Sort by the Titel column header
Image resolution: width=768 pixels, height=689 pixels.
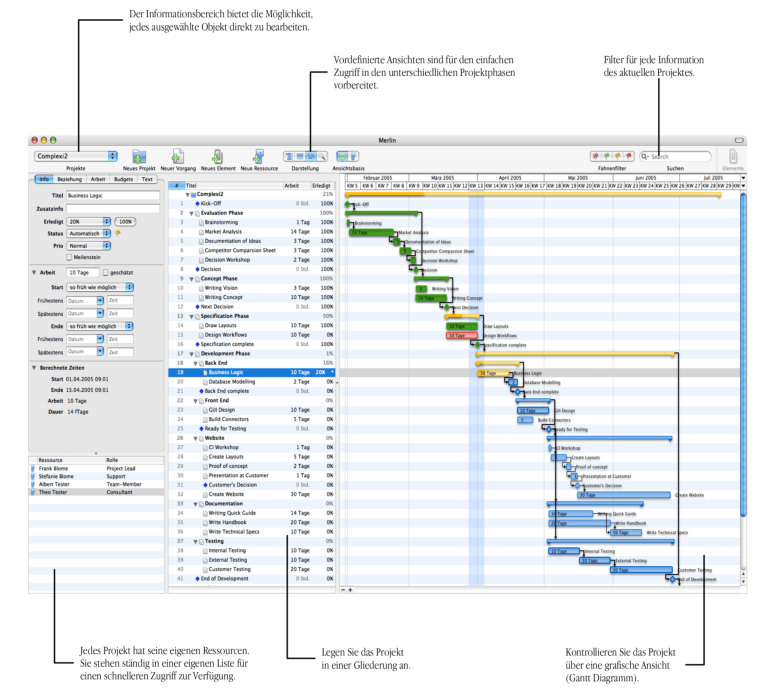tap(234, 186)
